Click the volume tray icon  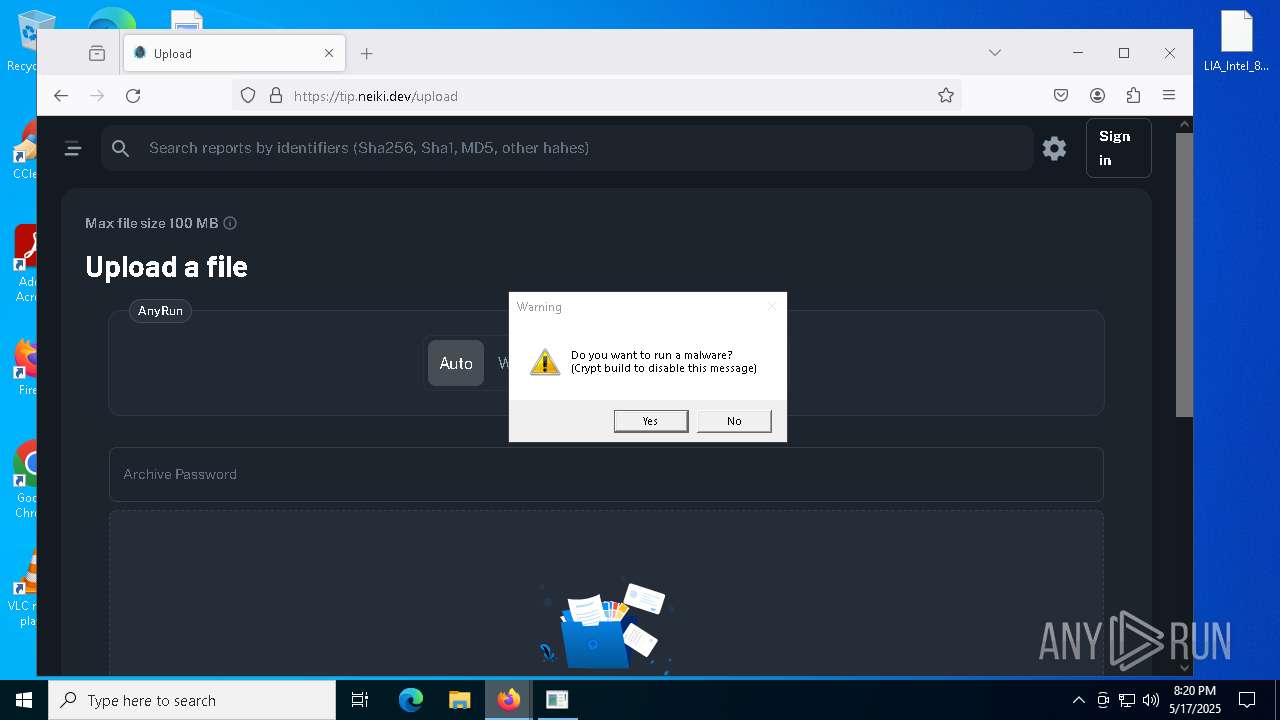click(x=1151, y=700)
